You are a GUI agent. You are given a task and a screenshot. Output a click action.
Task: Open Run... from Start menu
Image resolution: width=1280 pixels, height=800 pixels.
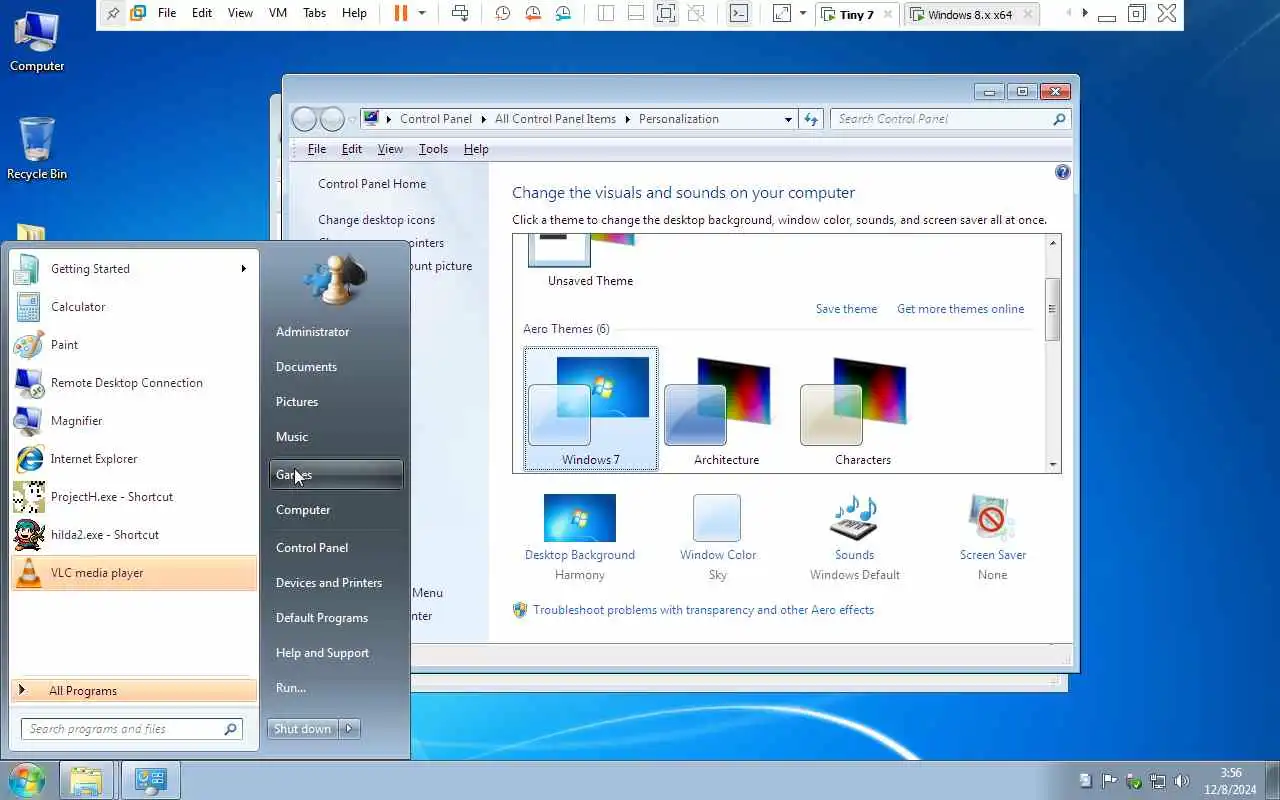coord(336,688)
